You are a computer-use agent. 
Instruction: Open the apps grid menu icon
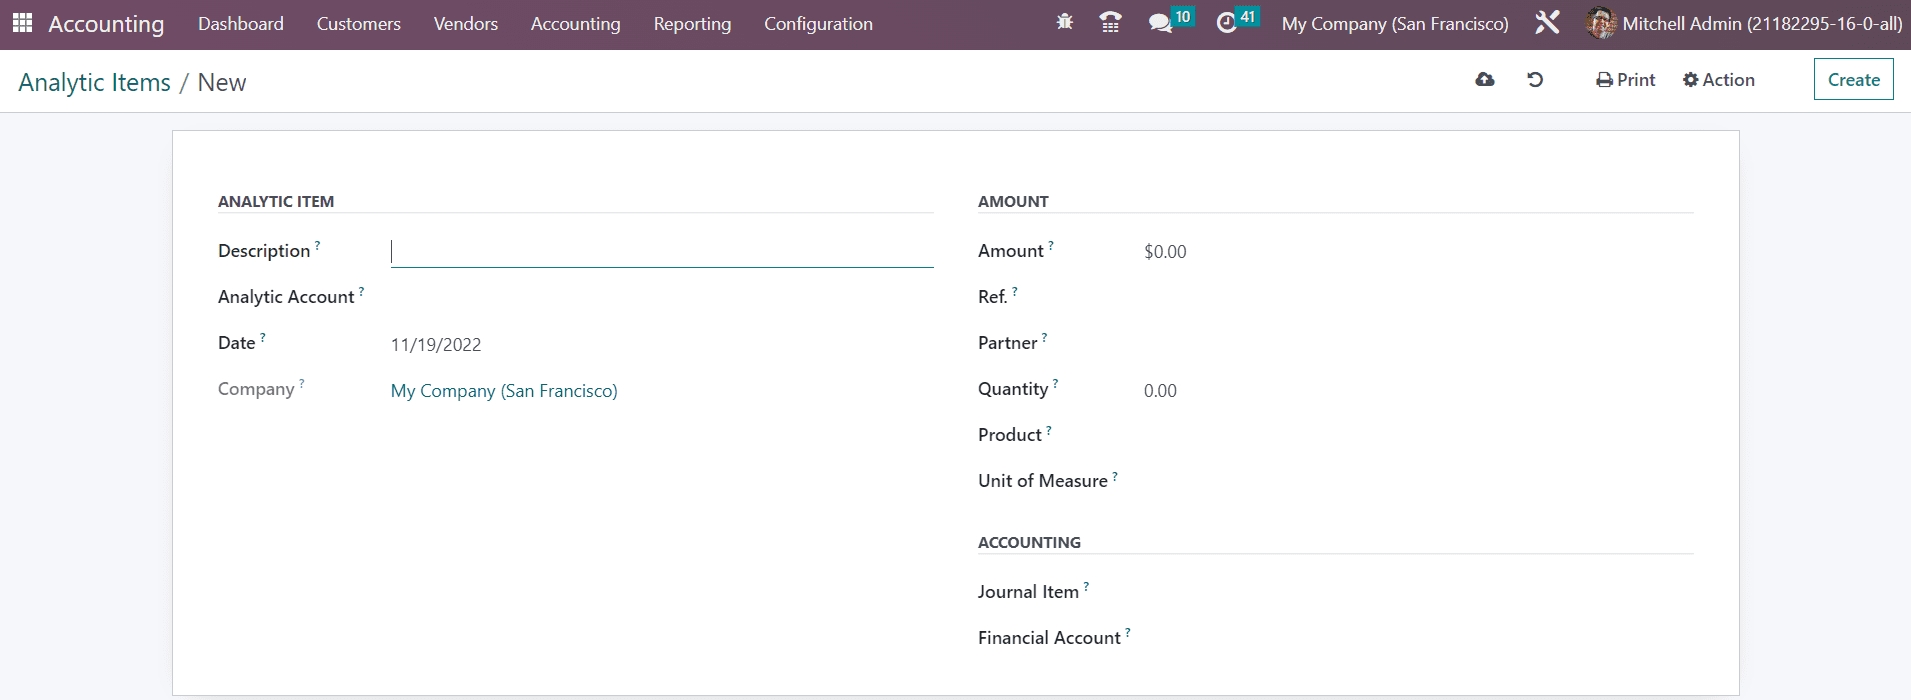22,23
